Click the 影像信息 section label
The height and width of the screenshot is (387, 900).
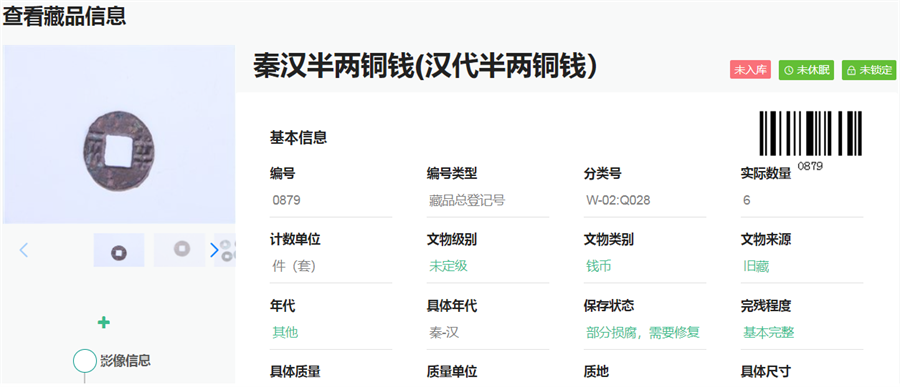tap(125, 361)
